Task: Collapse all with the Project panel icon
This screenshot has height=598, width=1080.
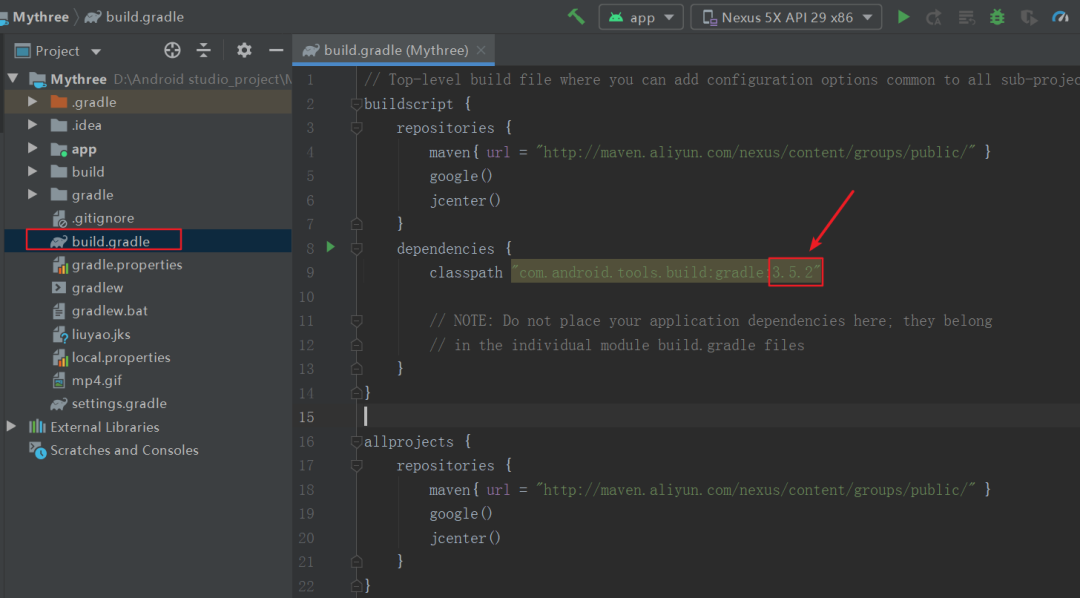Action: (x=203, y=50)
